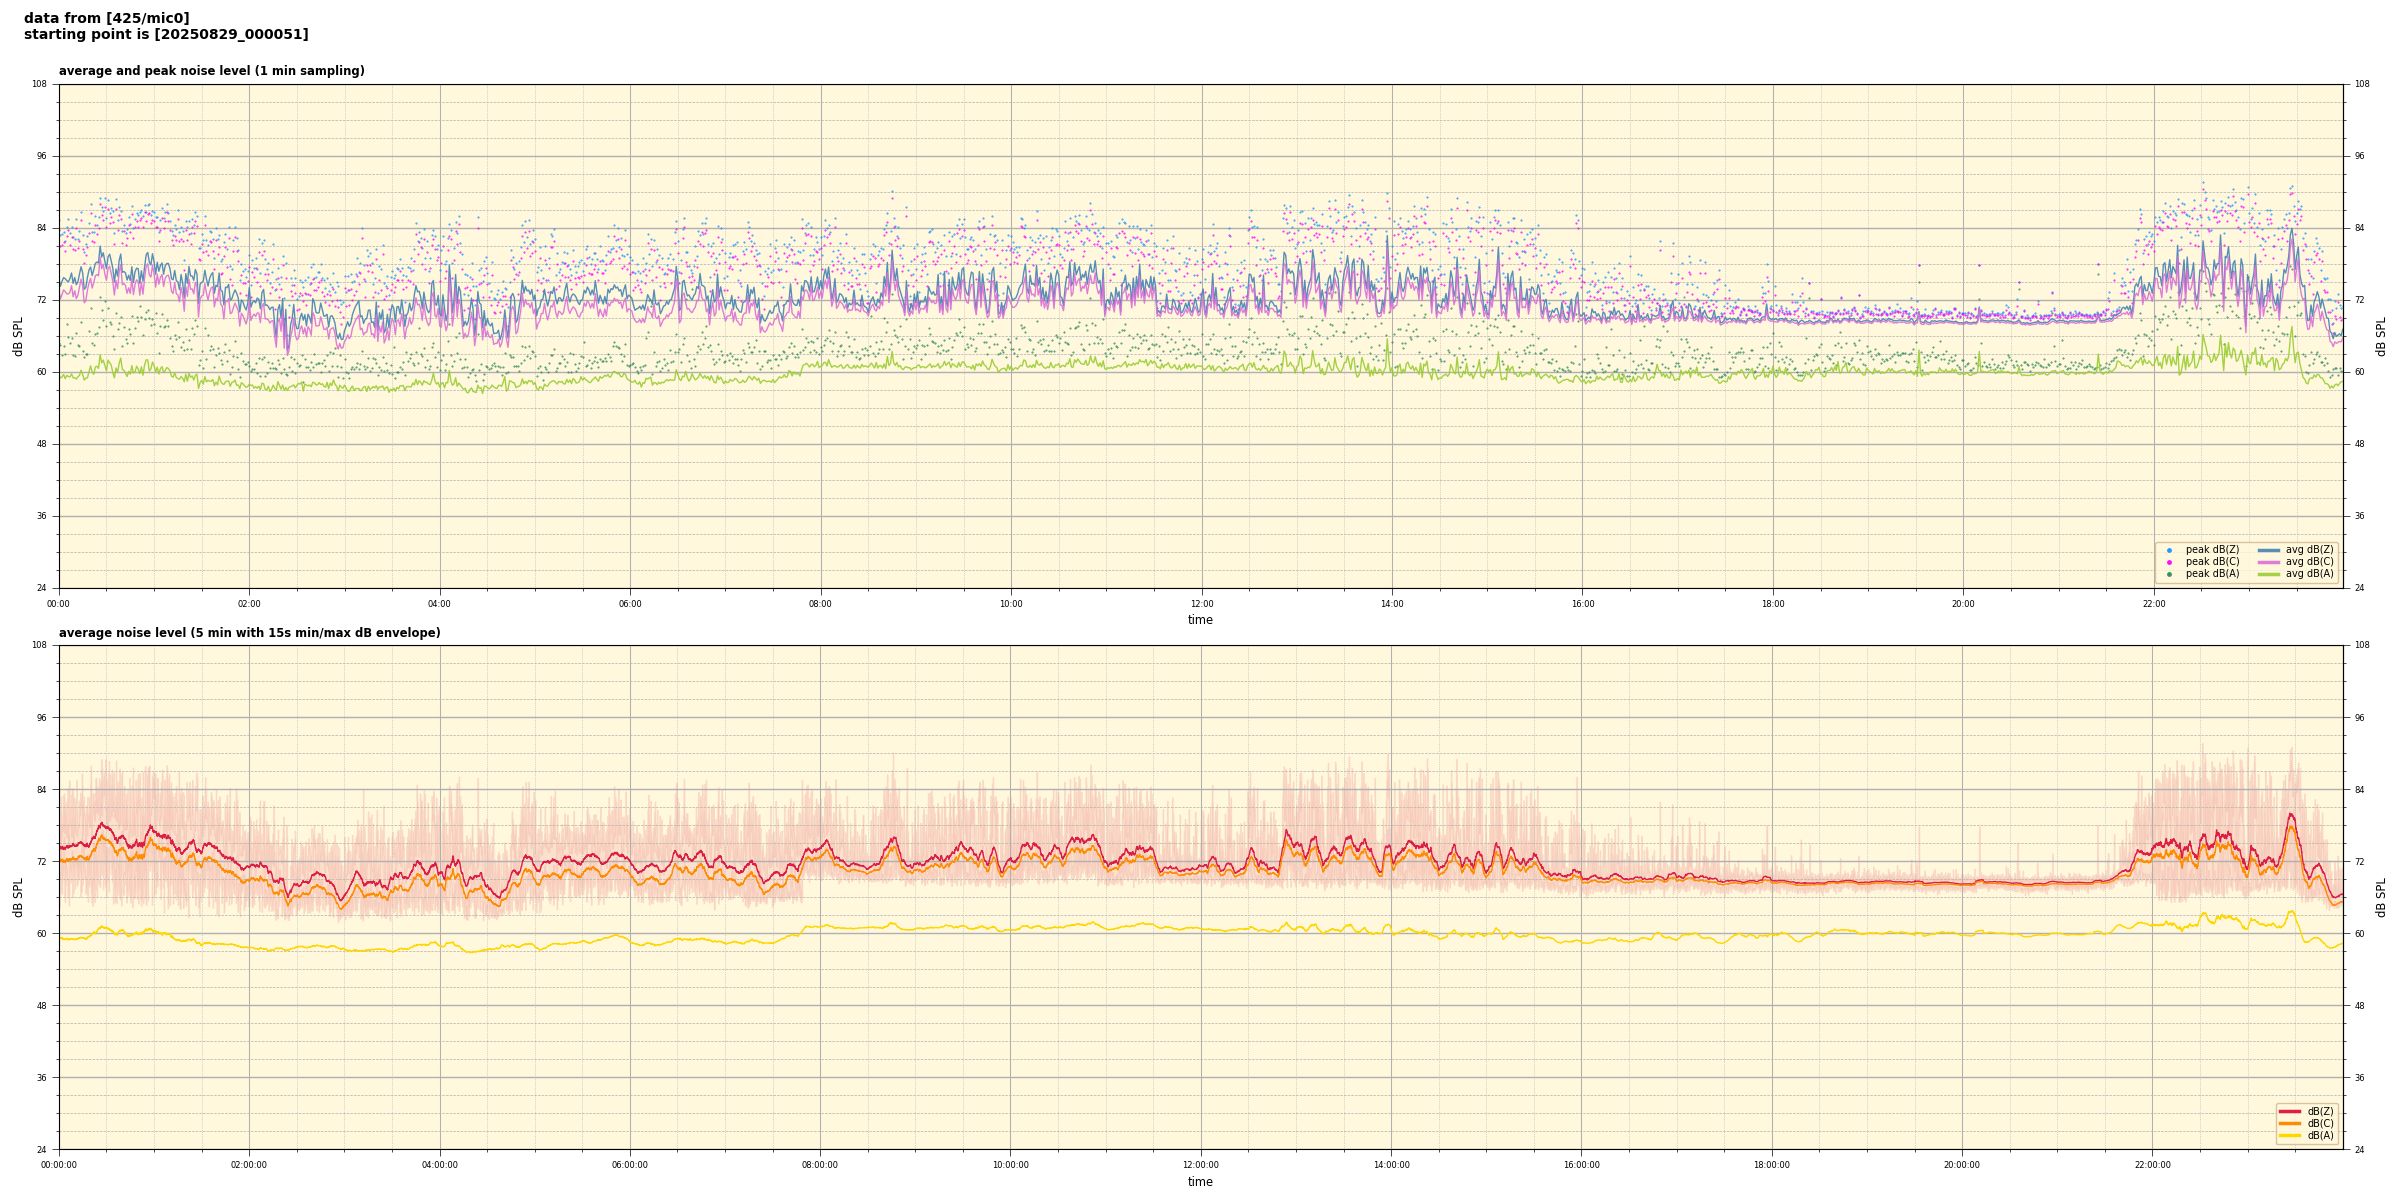2400x1200 pixels.
Task: Click the avg dB(A) legend line
Action: (x=2269, y=574)
